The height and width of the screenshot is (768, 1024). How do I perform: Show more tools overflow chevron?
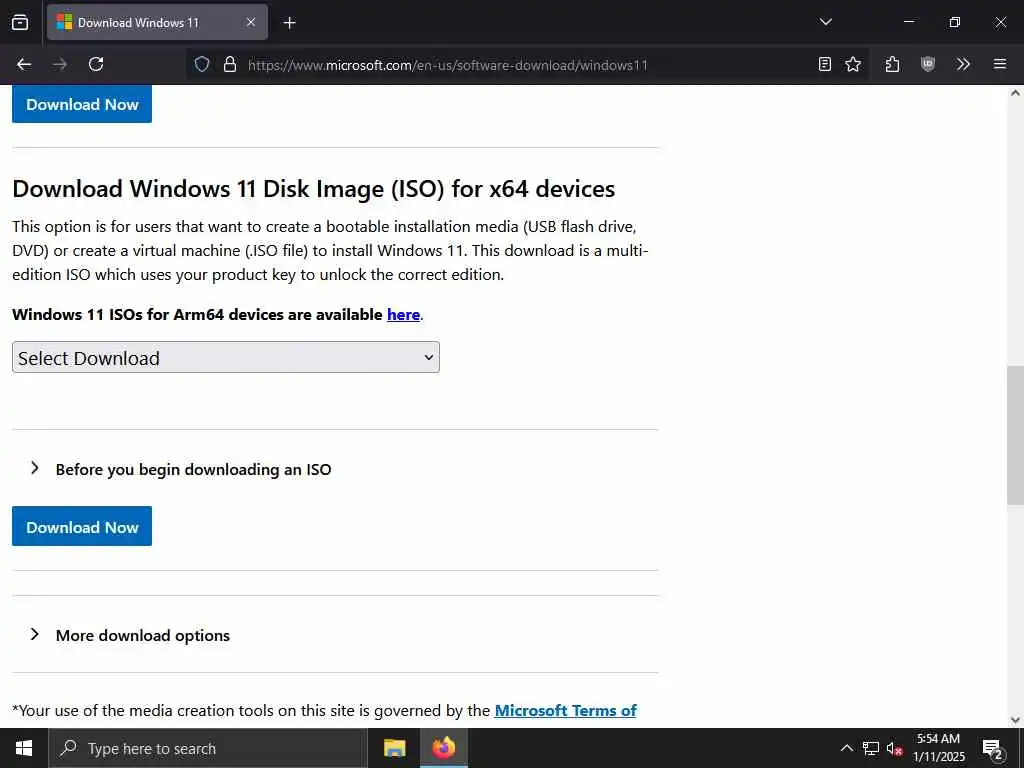pos(963,64)
